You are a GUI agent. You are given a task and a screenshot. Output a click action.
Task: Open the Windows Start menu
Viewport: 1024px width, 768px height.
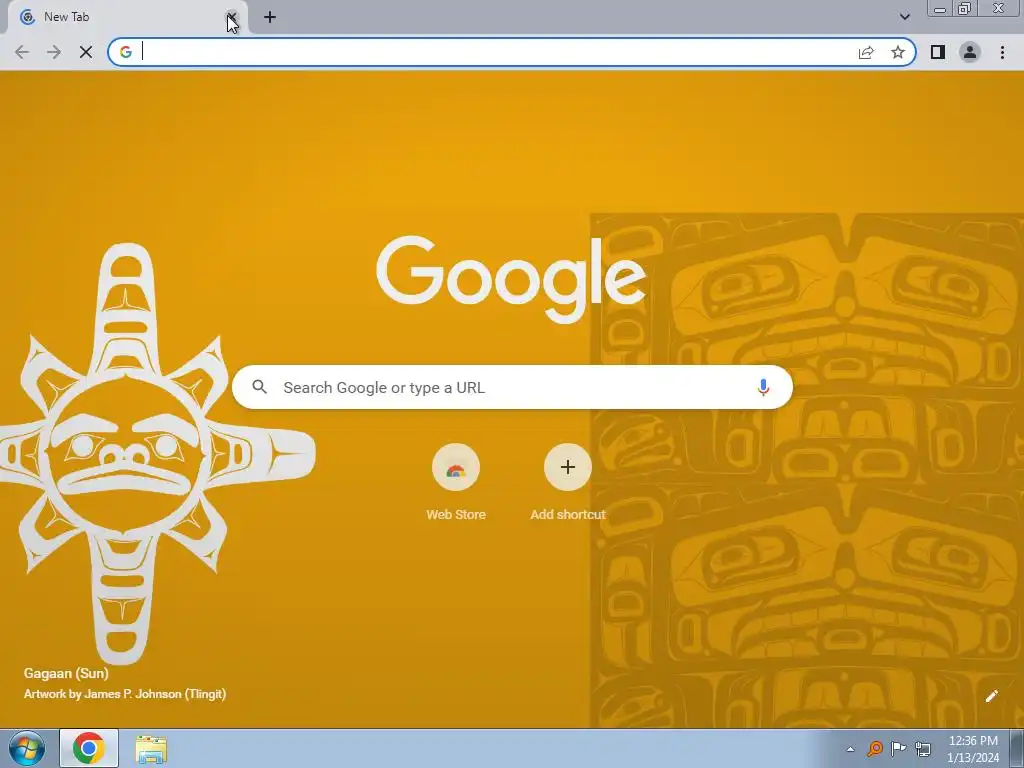coord(27,748)
